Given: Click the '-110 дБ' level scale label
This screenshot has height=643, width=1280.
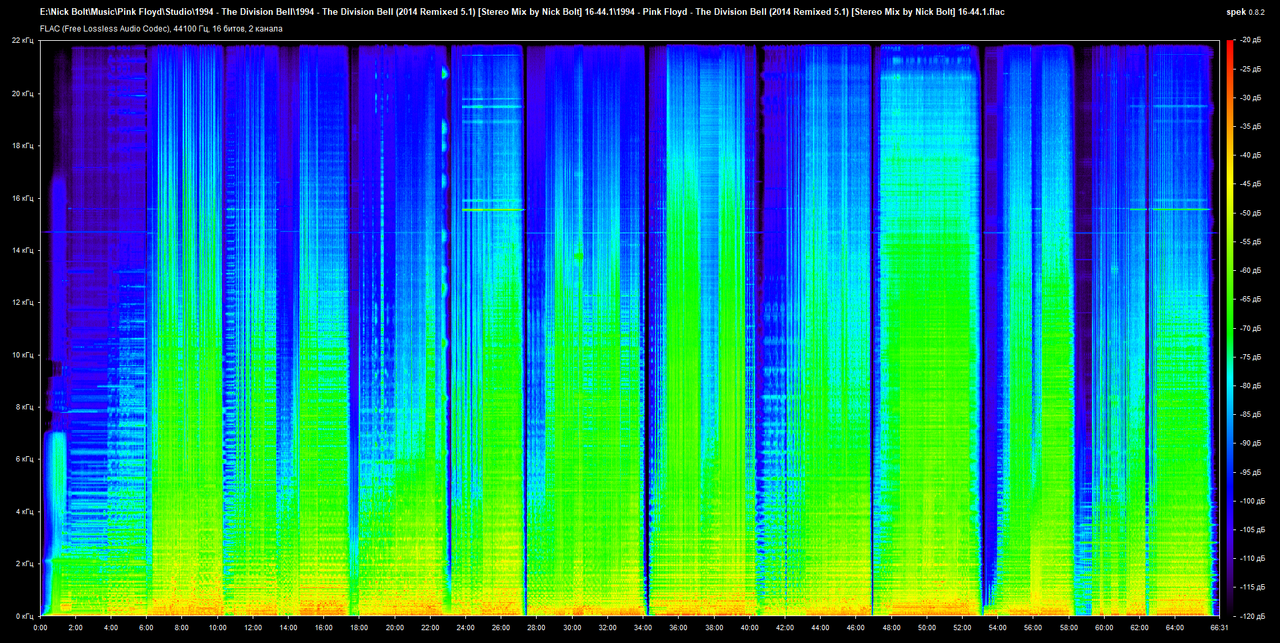Looking at the screenshot, I should pos(1253,558).
